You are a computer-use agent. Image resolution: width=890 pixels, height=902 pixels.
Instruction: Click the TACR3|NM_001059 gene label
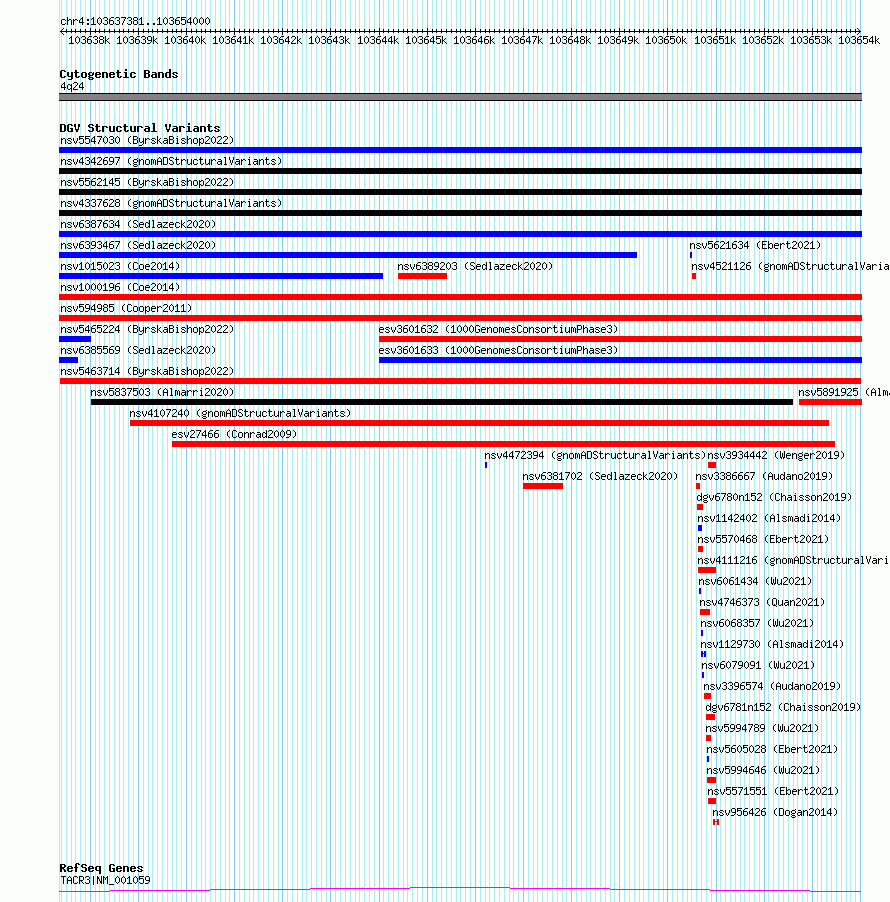[x=105, y=880]
